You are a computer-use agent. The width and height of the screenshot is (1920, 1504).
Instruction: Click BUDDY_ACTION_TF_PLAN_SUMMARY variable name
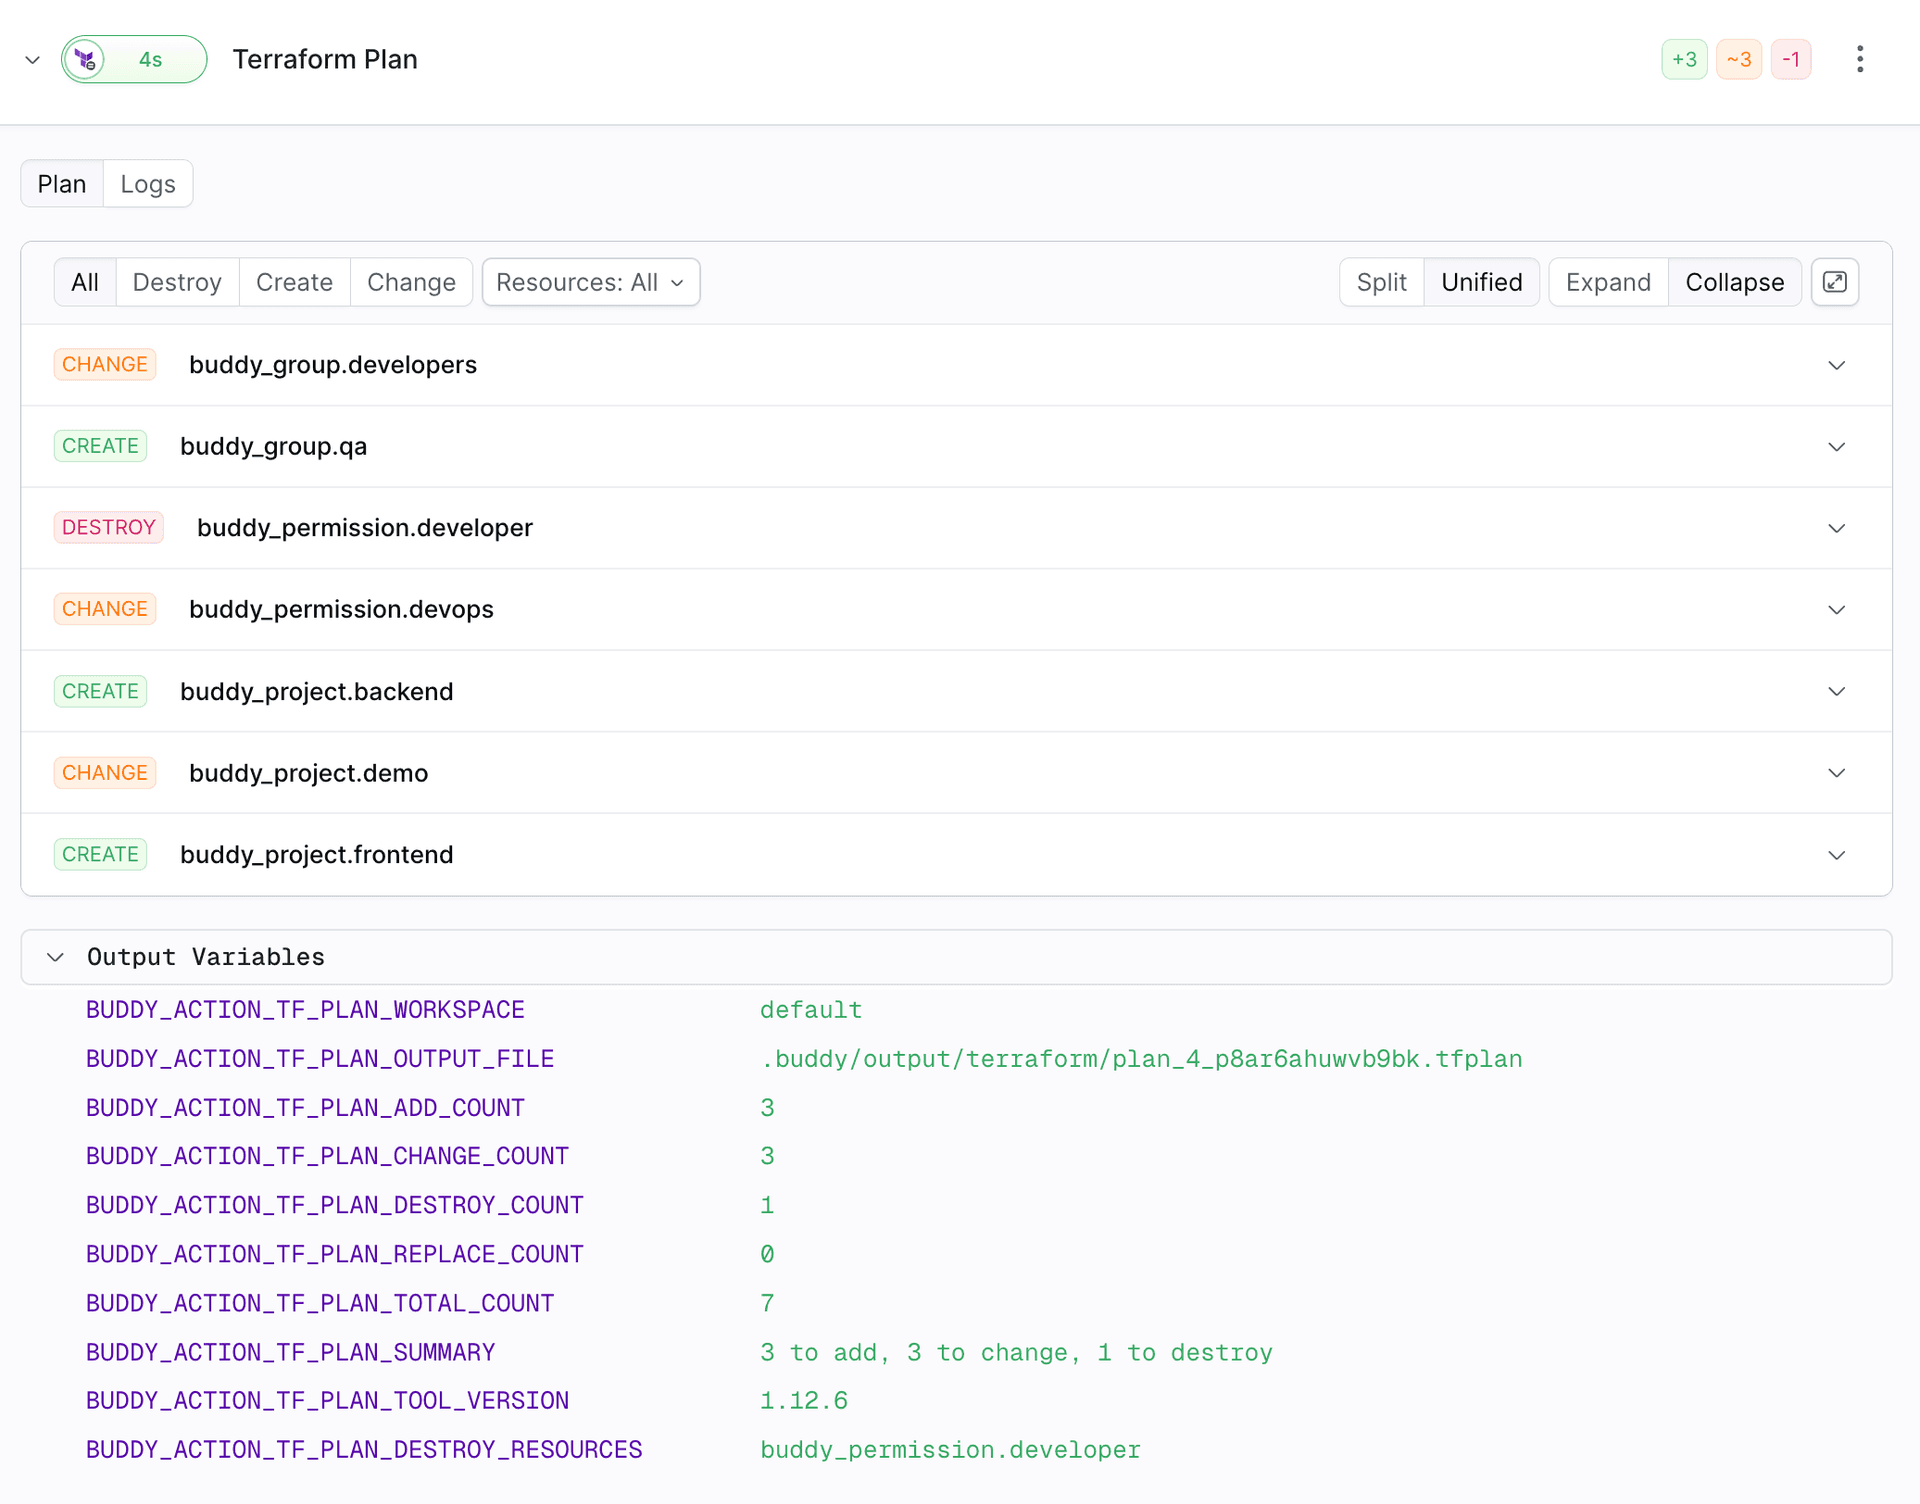coord(291,1353)
